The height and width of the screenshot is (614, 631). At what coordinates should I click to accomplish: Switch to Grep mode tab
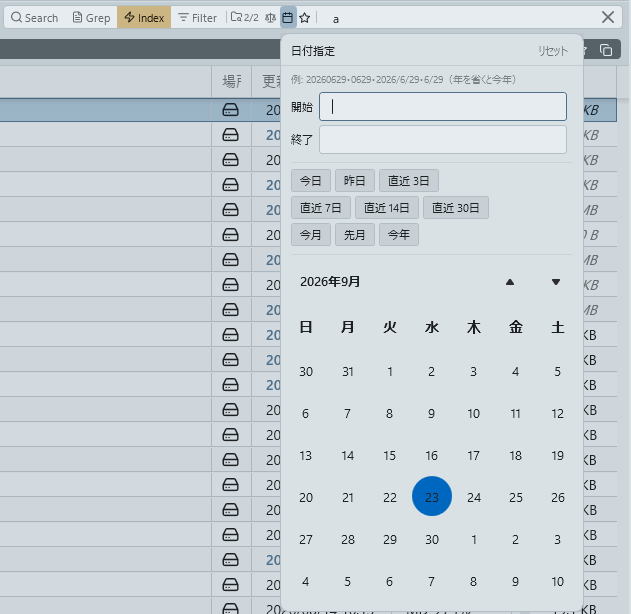pos(91,18)
